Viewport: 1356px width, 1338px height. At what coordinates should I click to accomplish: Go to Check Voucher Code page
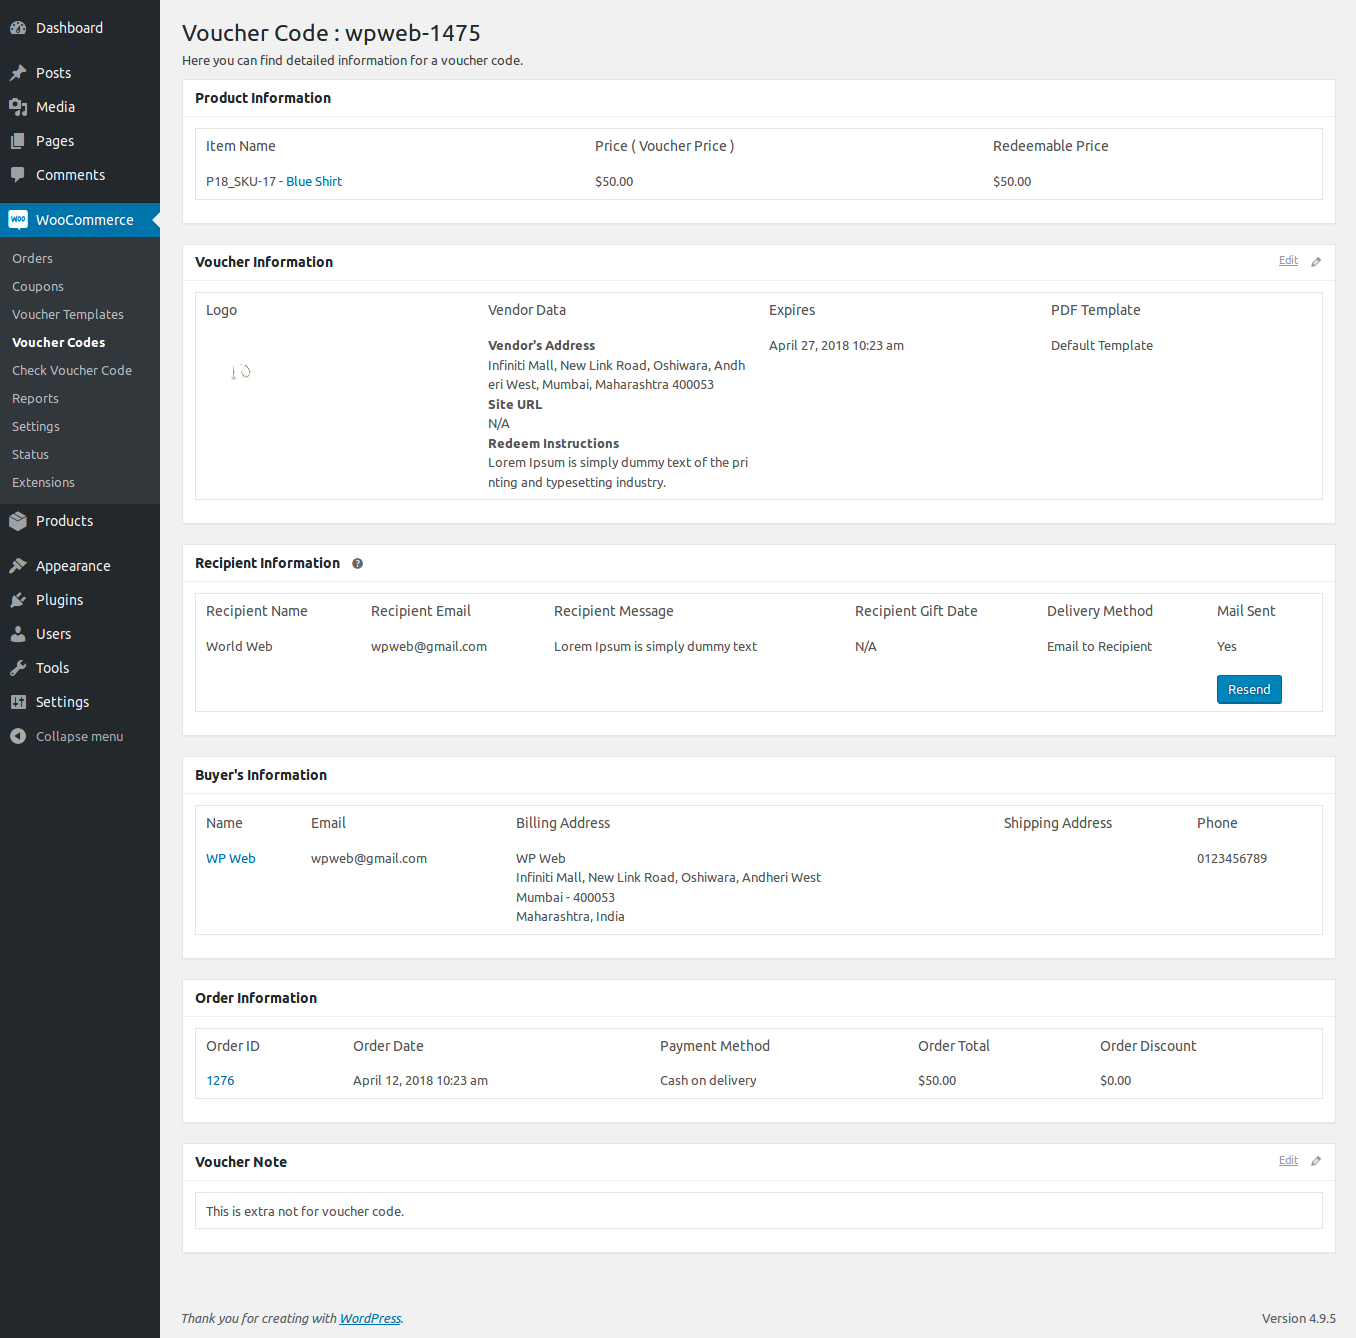[x=72, y=370]
